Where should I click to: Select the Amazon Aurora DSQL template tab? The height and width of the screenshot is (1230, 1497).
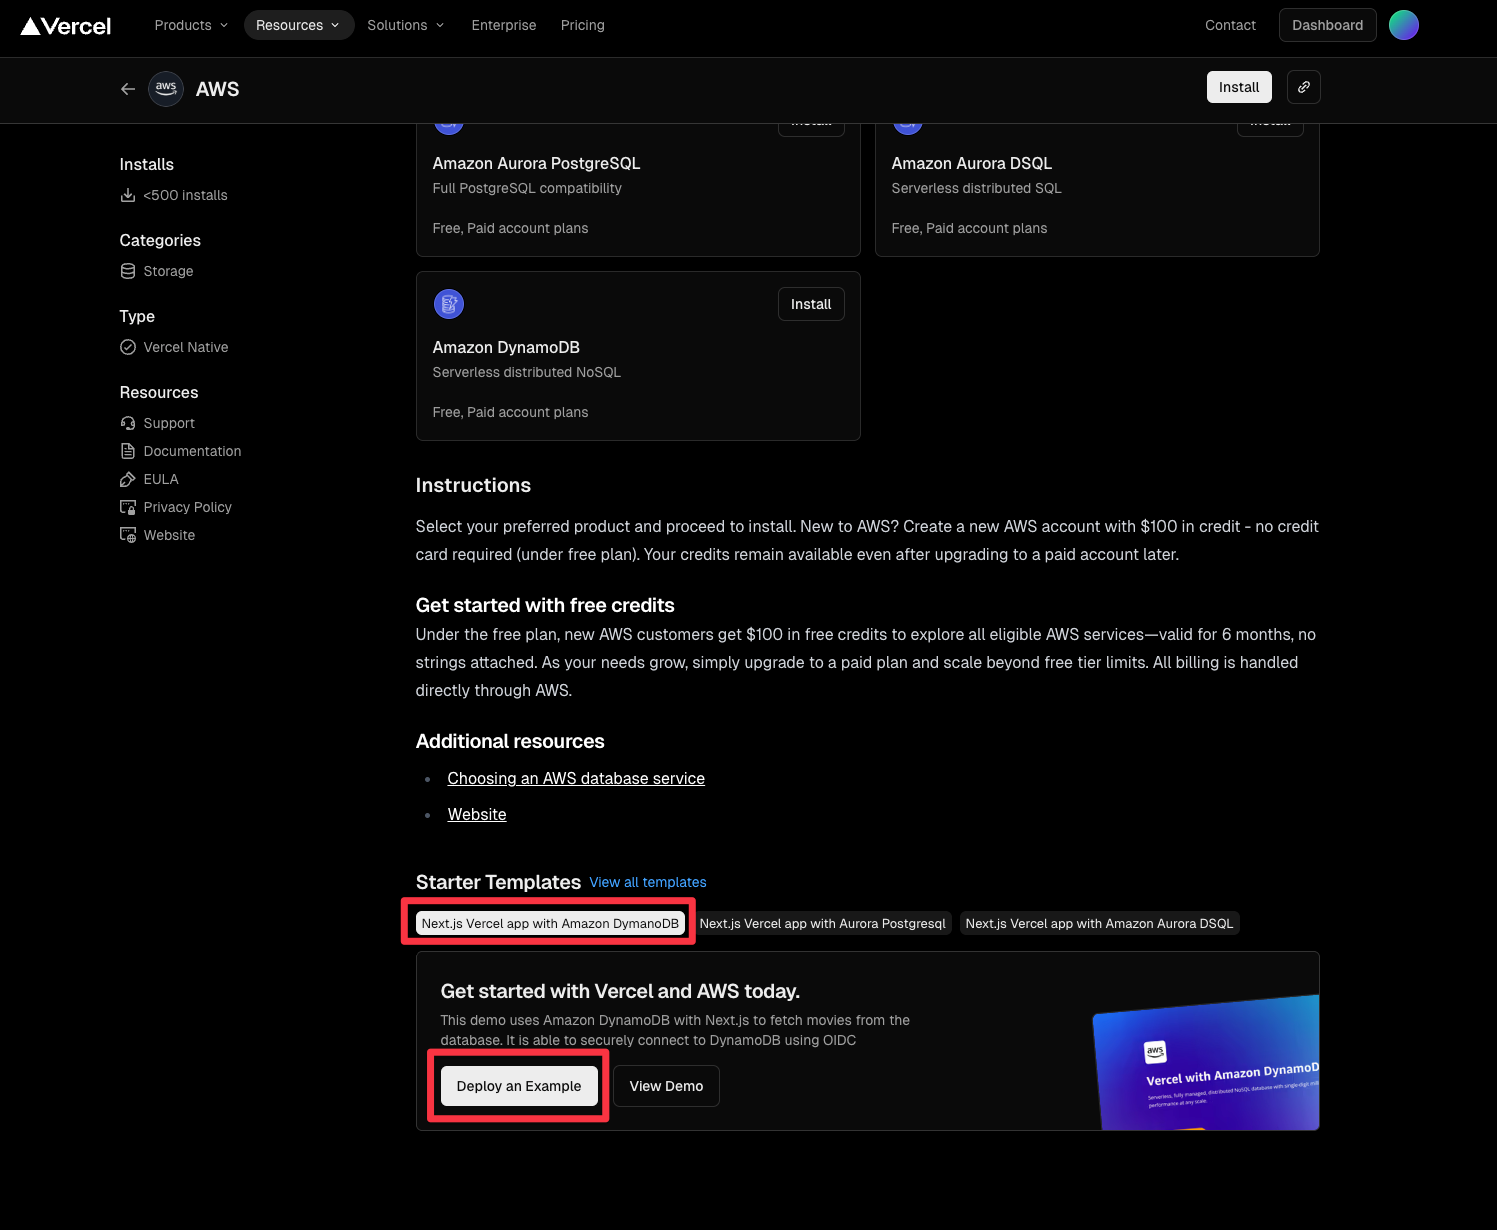click(1099, 923)
